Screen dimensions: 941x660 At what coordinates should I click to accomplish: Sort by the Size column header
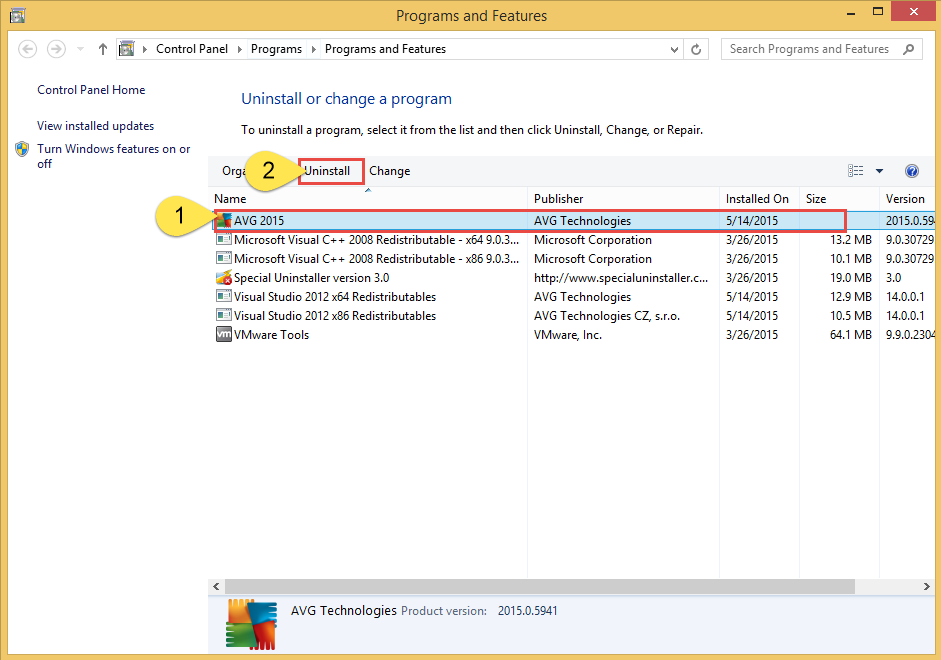[x=839, y=199]
